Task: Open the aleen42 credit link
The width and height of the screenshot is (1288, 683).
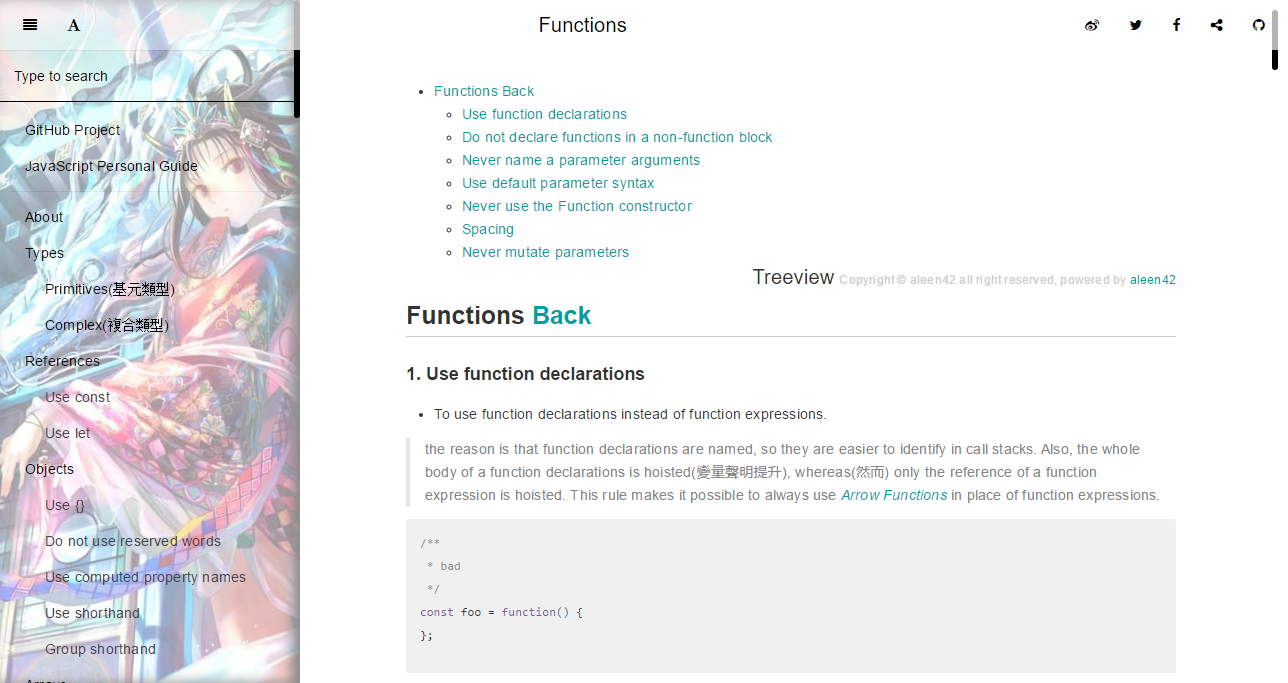Action: click(1153, 280)
